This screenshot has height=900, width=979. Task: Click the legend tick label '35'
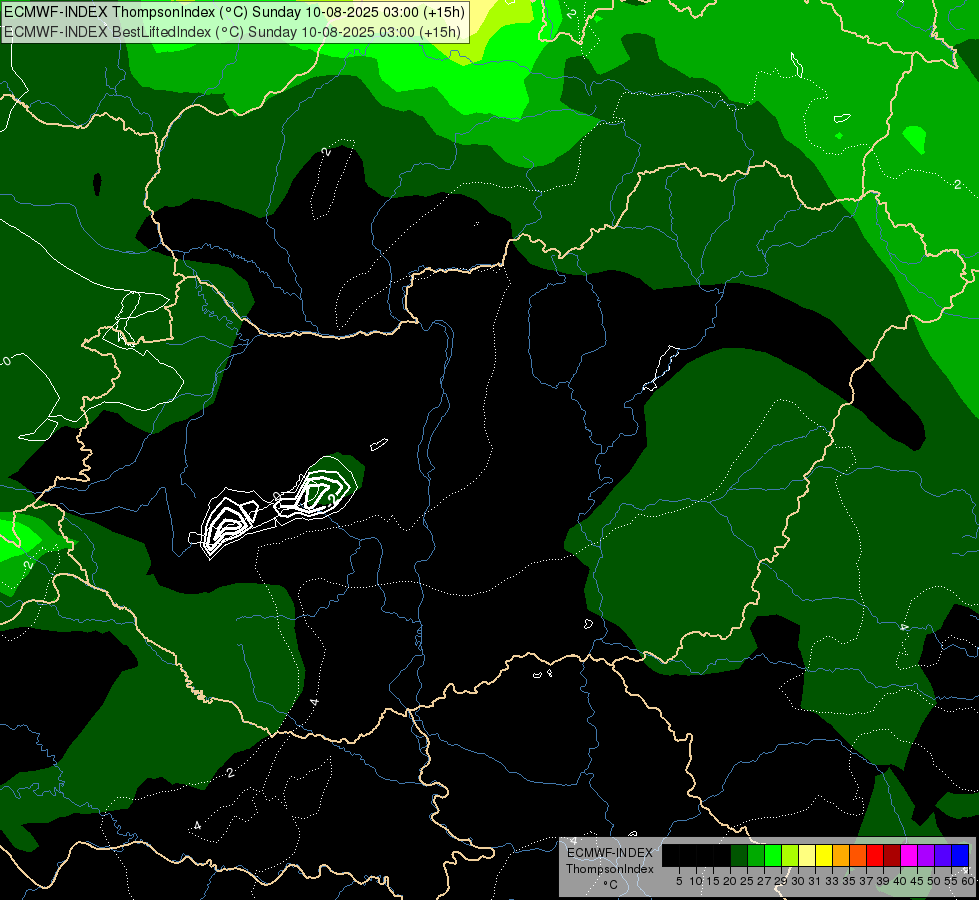point(849,881)
